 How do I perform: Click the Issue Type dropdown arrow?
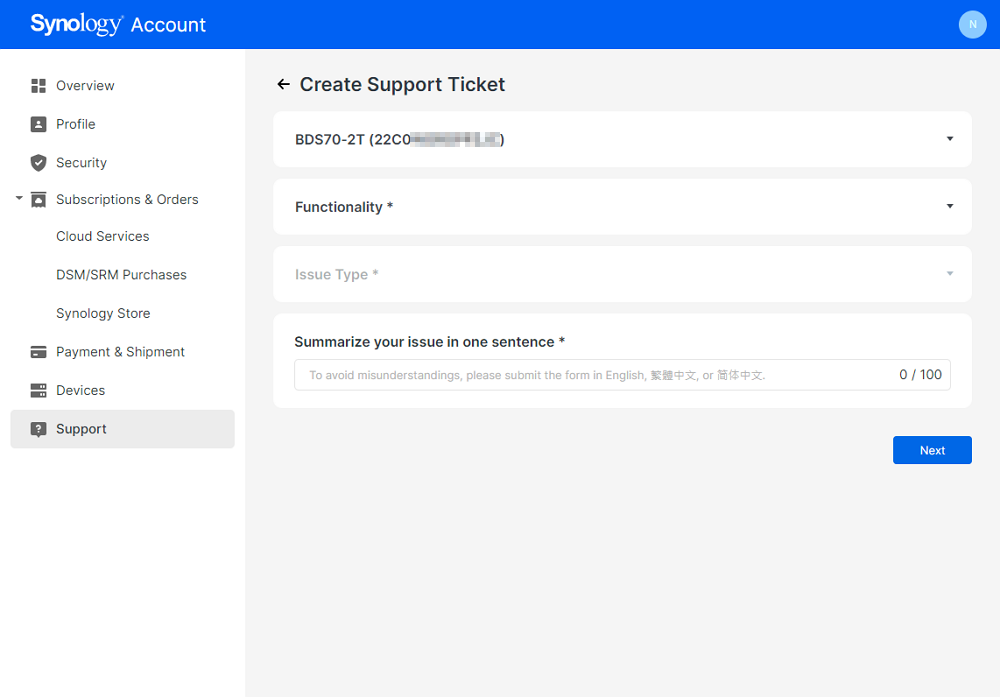point(950,274)
